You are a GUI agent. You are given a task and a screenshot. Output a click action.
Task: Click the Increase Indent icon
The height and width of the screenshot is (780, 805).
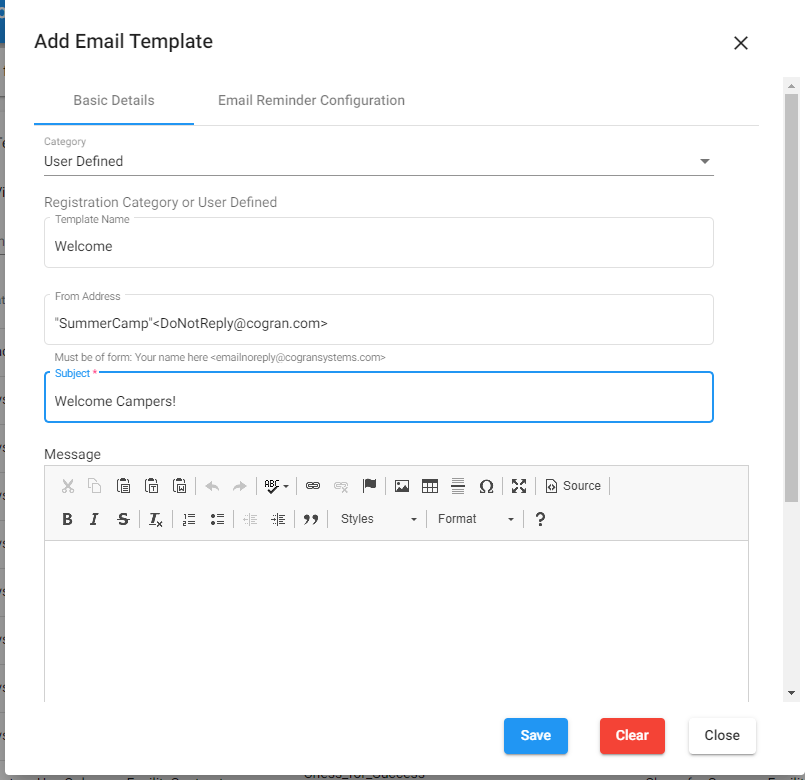(x=278, y=519)
